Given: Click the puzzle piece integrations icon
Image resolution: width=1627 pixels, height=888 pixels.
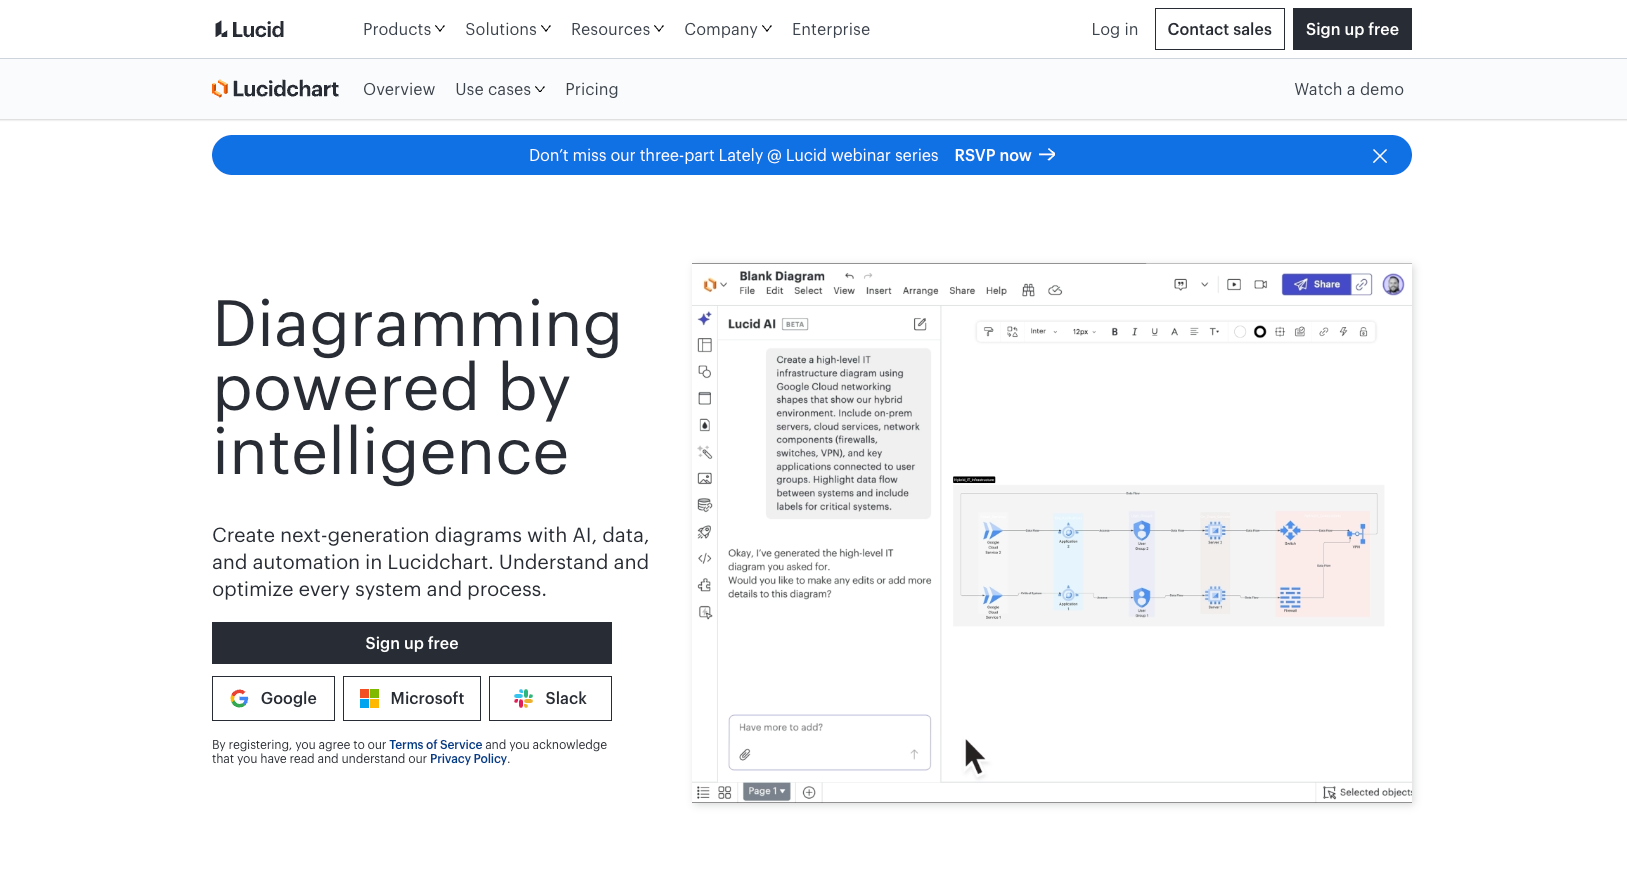Looking at the screenshot, I should (x=704, y=585).
